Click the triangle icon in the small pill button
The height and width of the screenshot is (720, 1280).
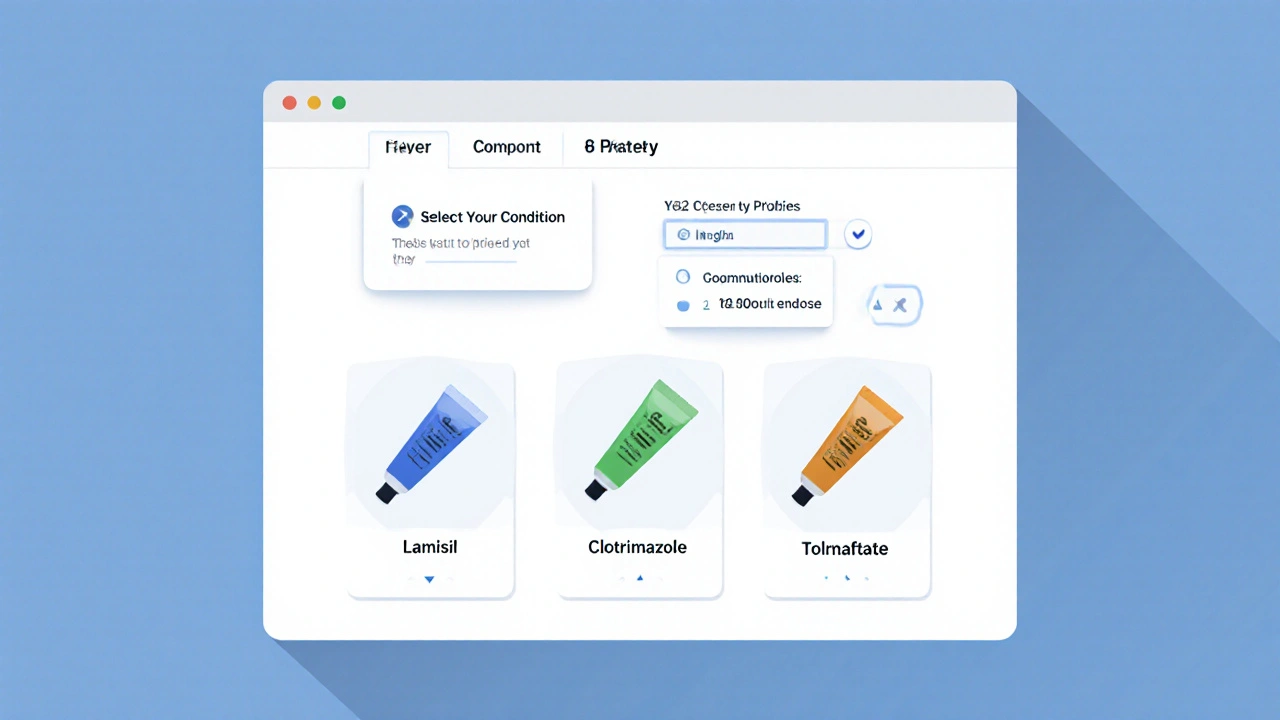click(x=878, y=306)
